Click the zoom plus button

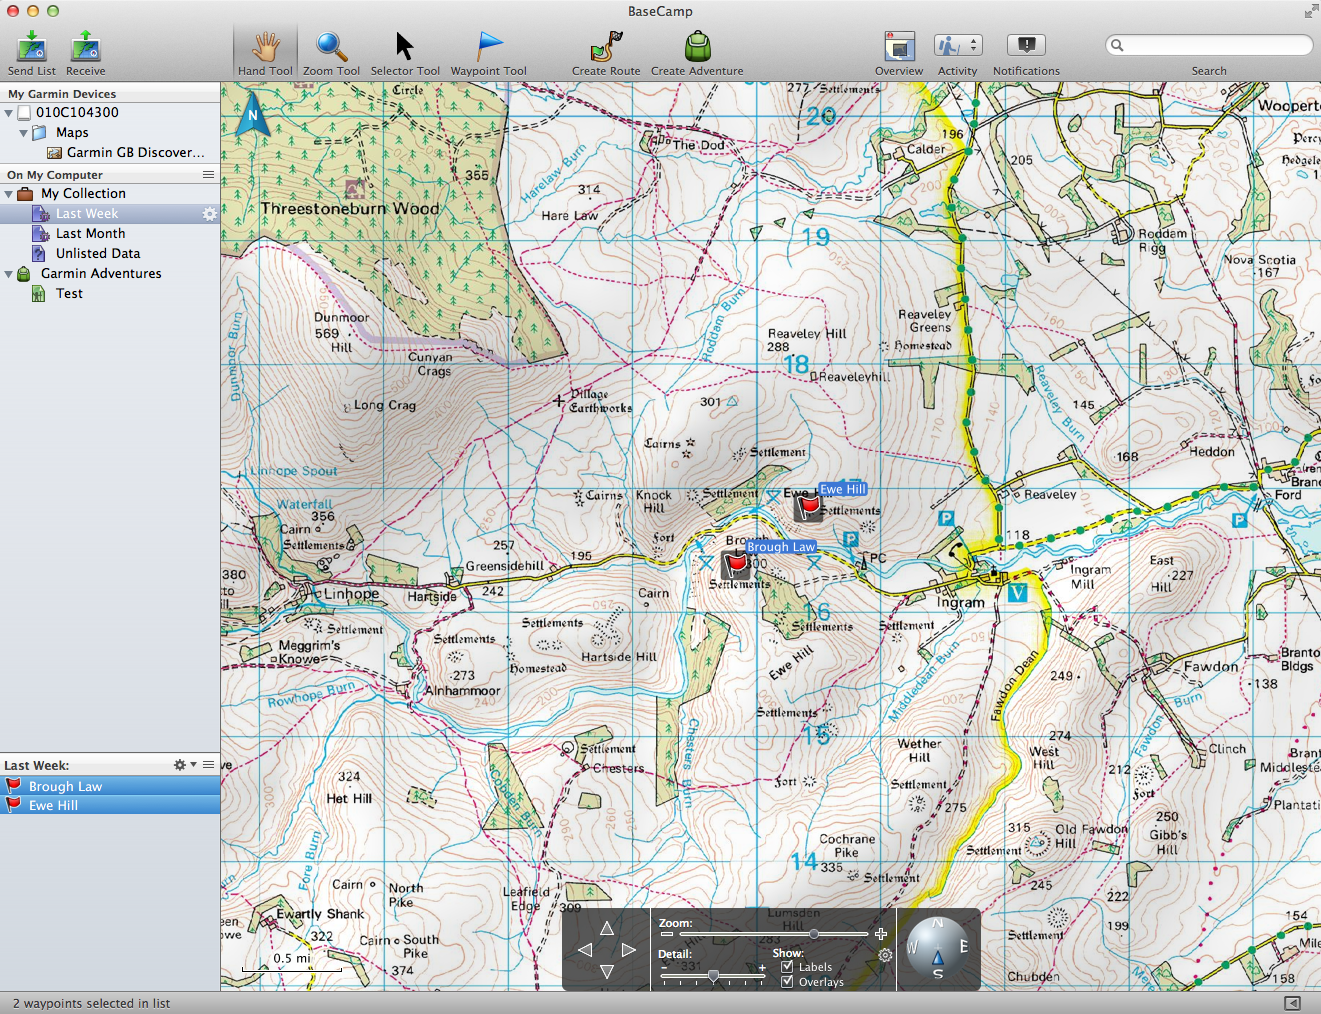881,933
